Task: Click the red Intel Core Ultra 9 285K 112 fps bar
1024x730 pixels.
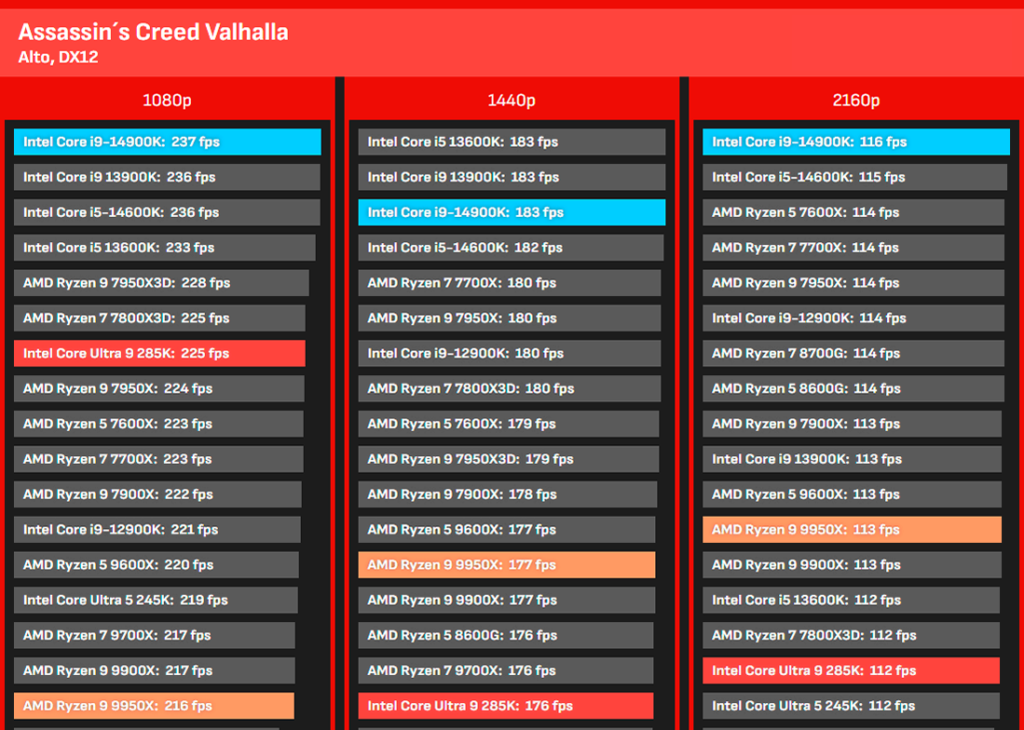Action: tap(851, 671)
